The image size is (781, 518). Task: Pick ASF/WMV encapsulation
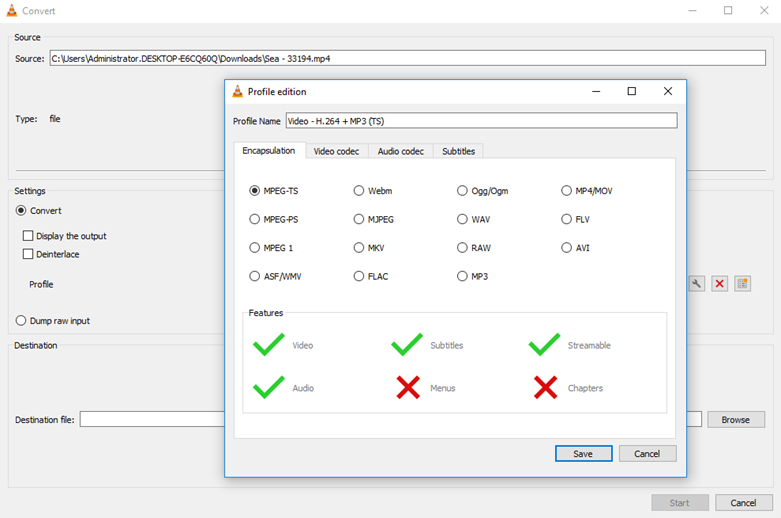[x=255, y=276]
